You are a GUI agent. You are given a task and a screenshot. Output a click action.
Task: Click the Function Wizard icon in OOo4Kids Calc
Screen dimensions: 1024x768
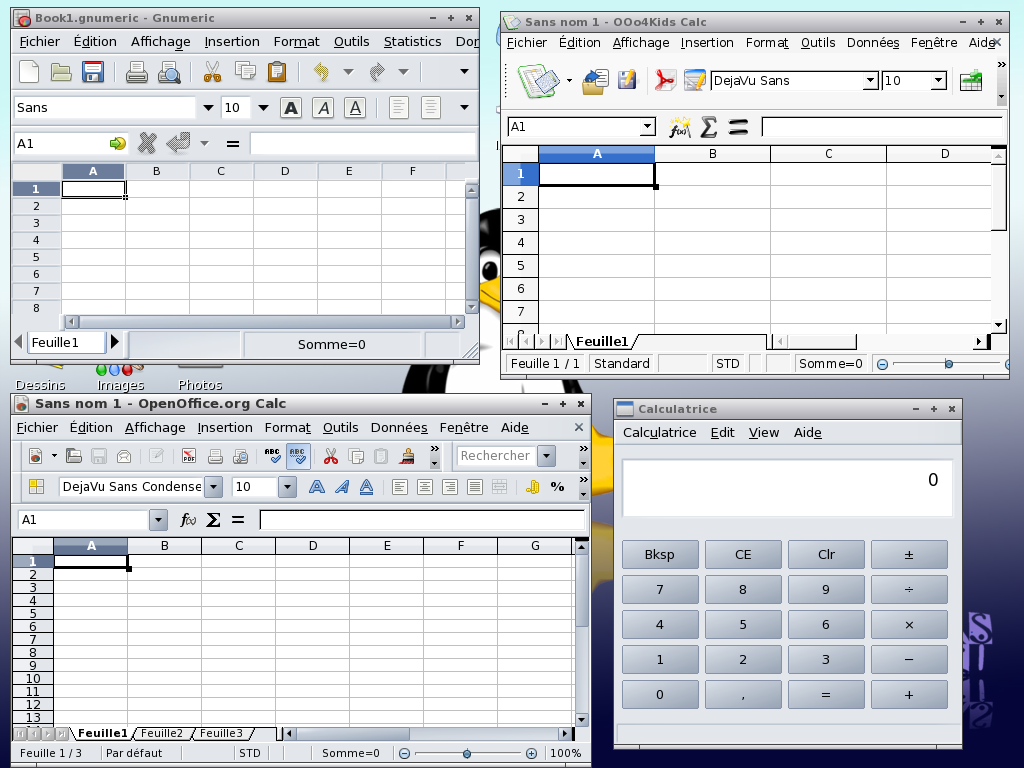679,127
